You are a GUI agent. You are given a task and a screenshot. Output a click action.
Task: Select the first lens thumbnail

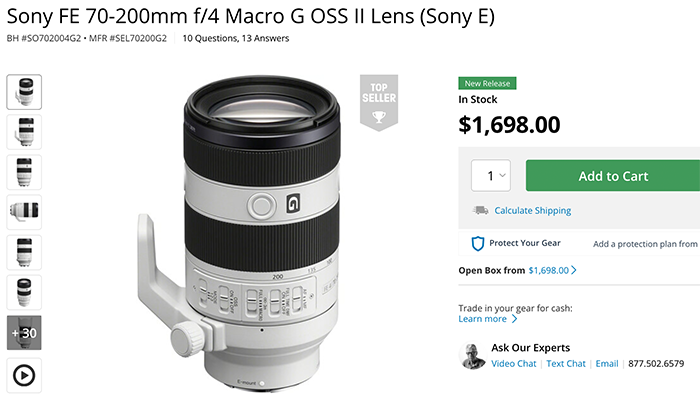tap(24, 92)
